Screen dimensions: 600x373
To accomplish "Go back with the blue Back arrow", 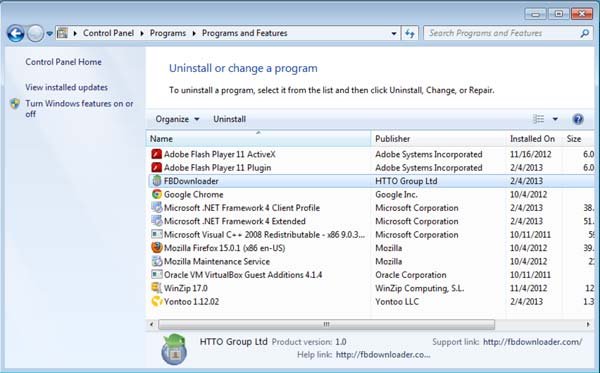I will pos(16,34).
